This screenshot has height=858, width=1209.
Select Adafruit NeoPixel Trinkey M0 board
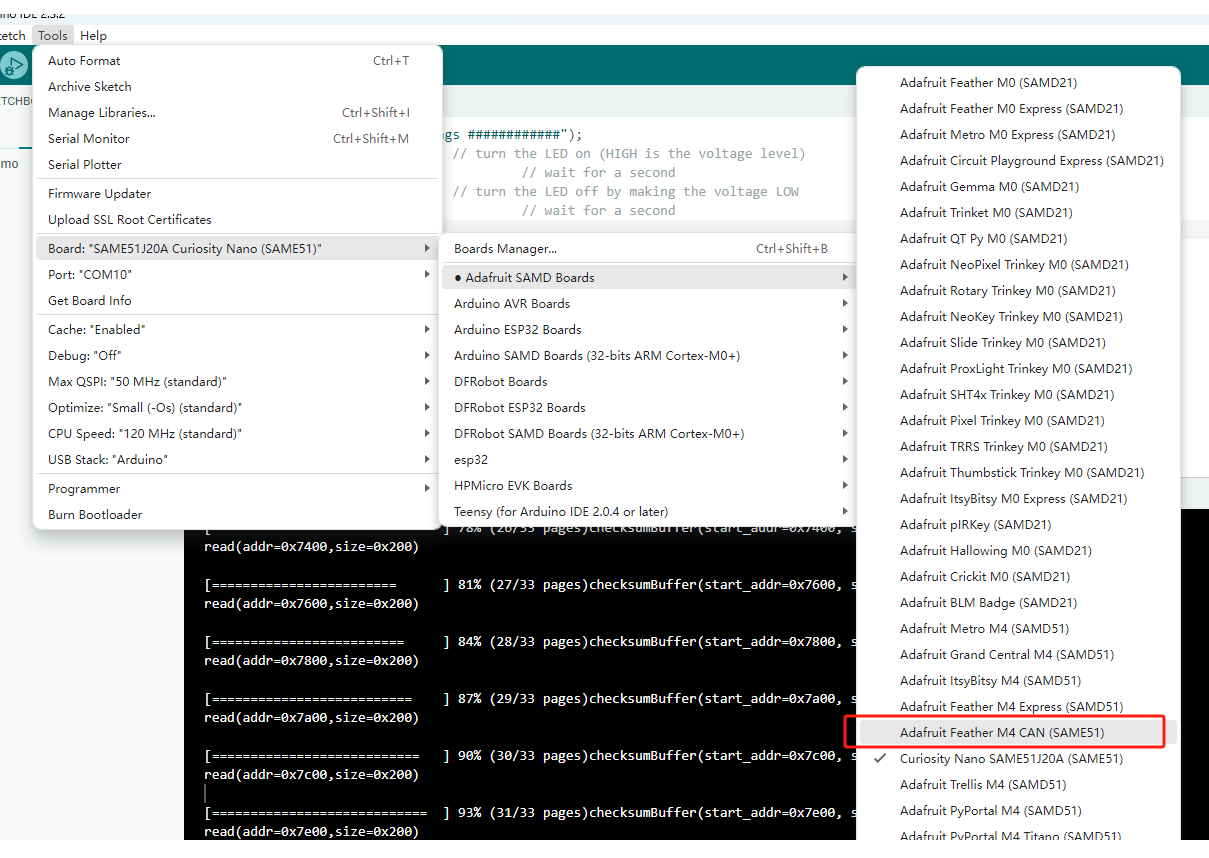point(1018,265)
